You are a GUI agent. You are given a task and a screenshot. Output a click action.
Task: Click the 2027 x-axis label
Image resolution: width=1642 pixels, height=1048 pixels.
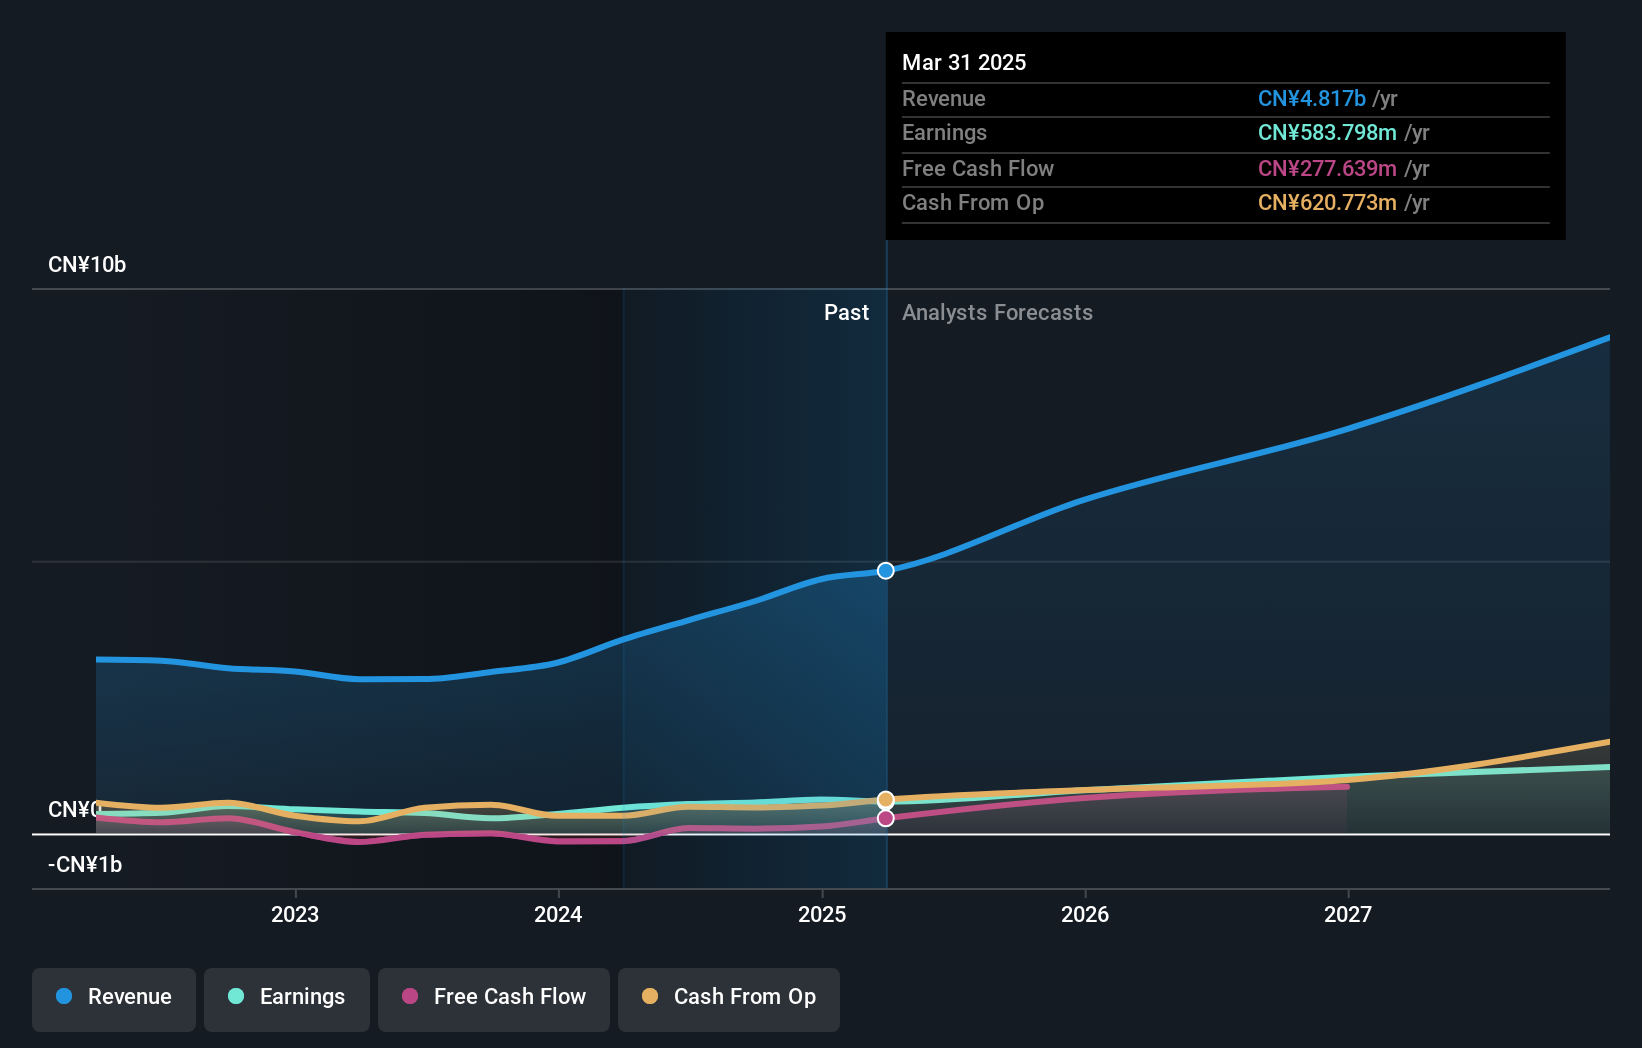point(1348,914)
